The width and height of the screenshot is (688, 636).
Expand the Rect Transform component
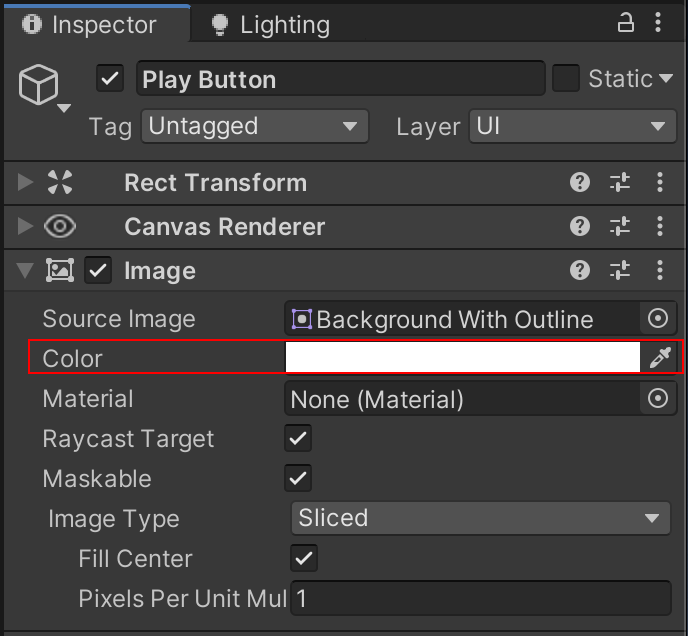[26, 183]
